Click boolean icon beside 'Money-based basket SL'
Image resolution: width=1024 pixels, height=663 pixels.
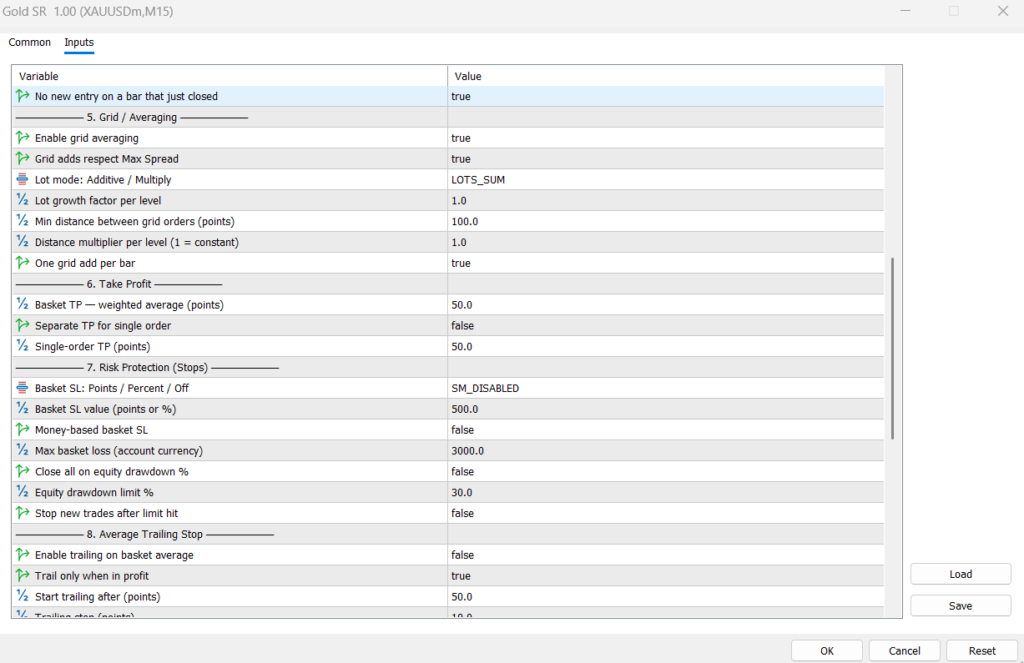(23, 430)
